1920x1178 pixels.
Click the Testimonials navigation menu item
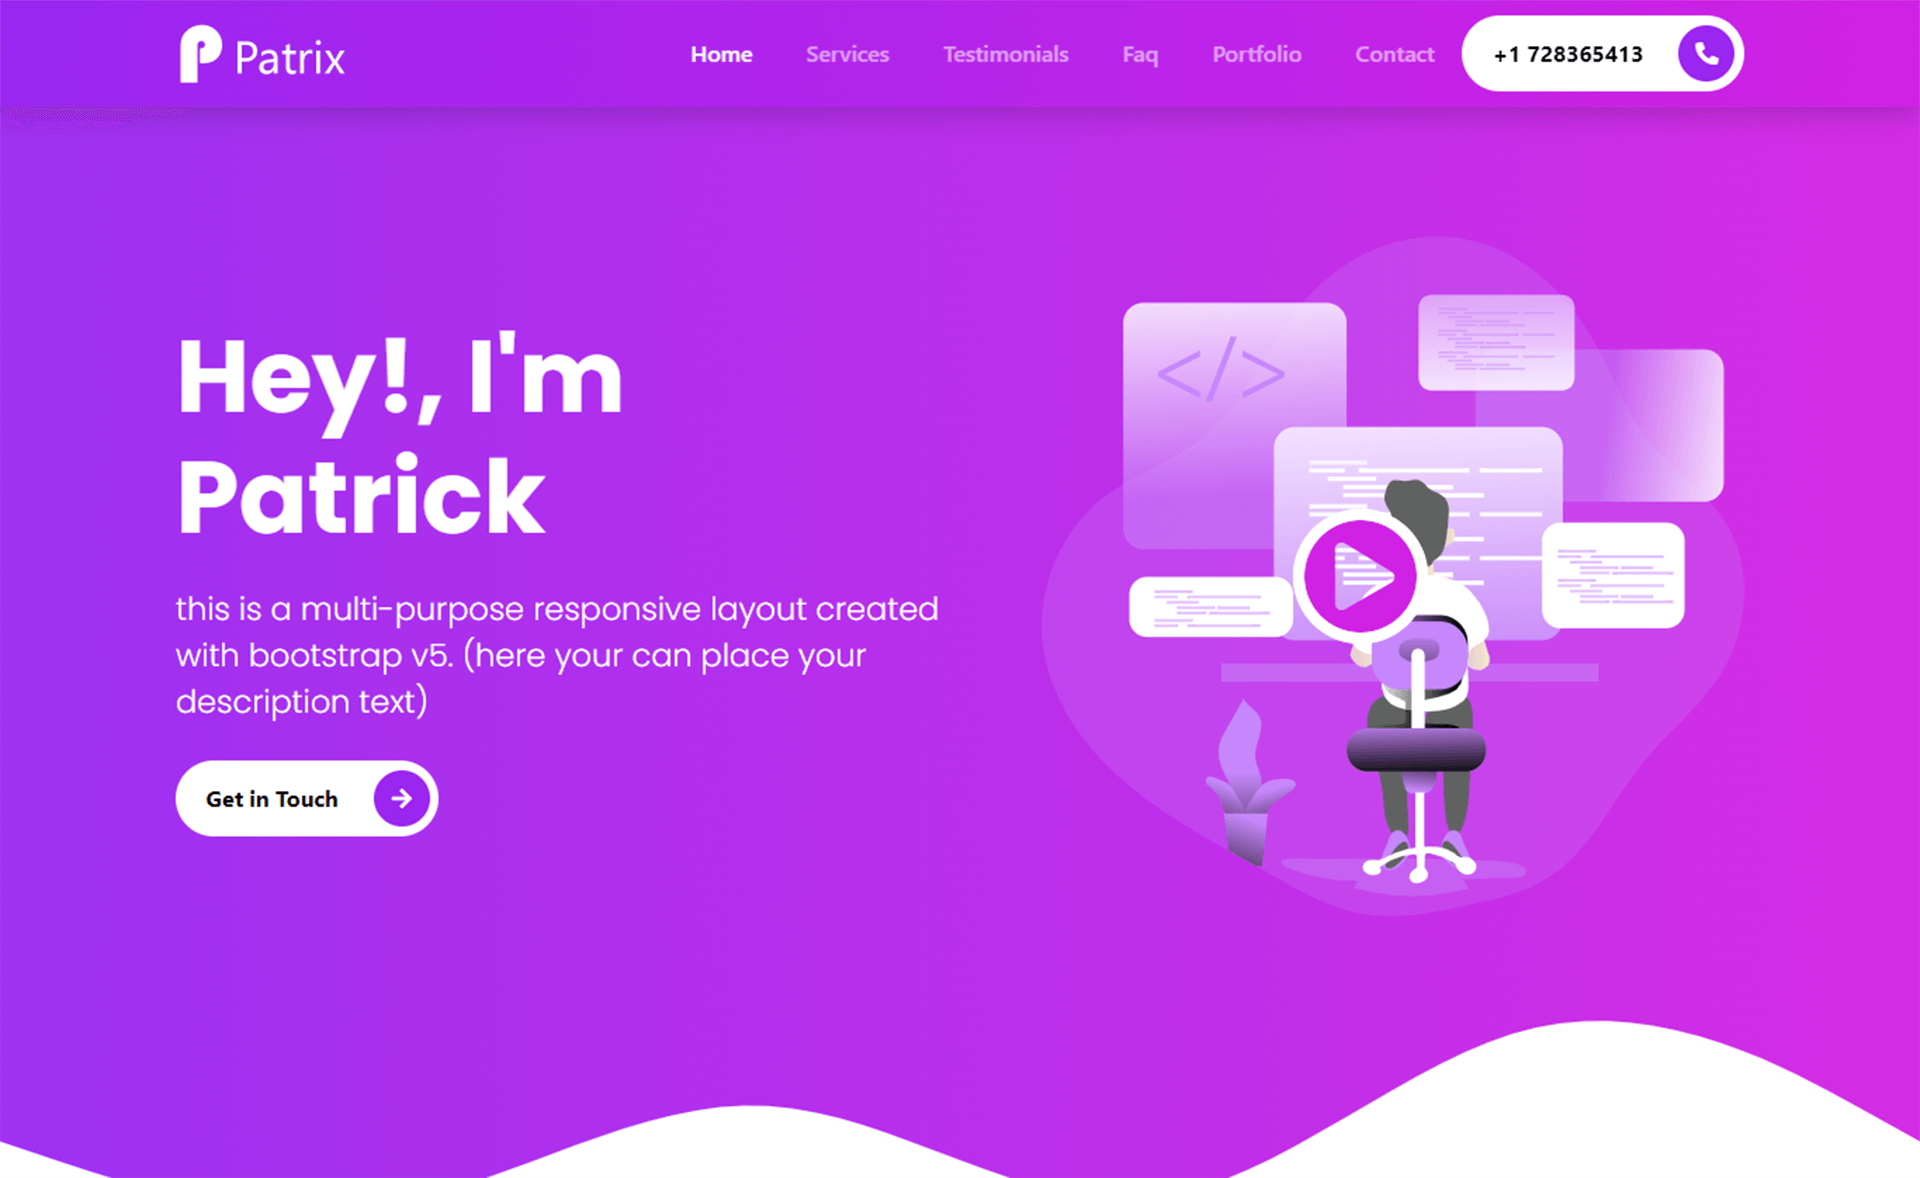pos(1007,52)
